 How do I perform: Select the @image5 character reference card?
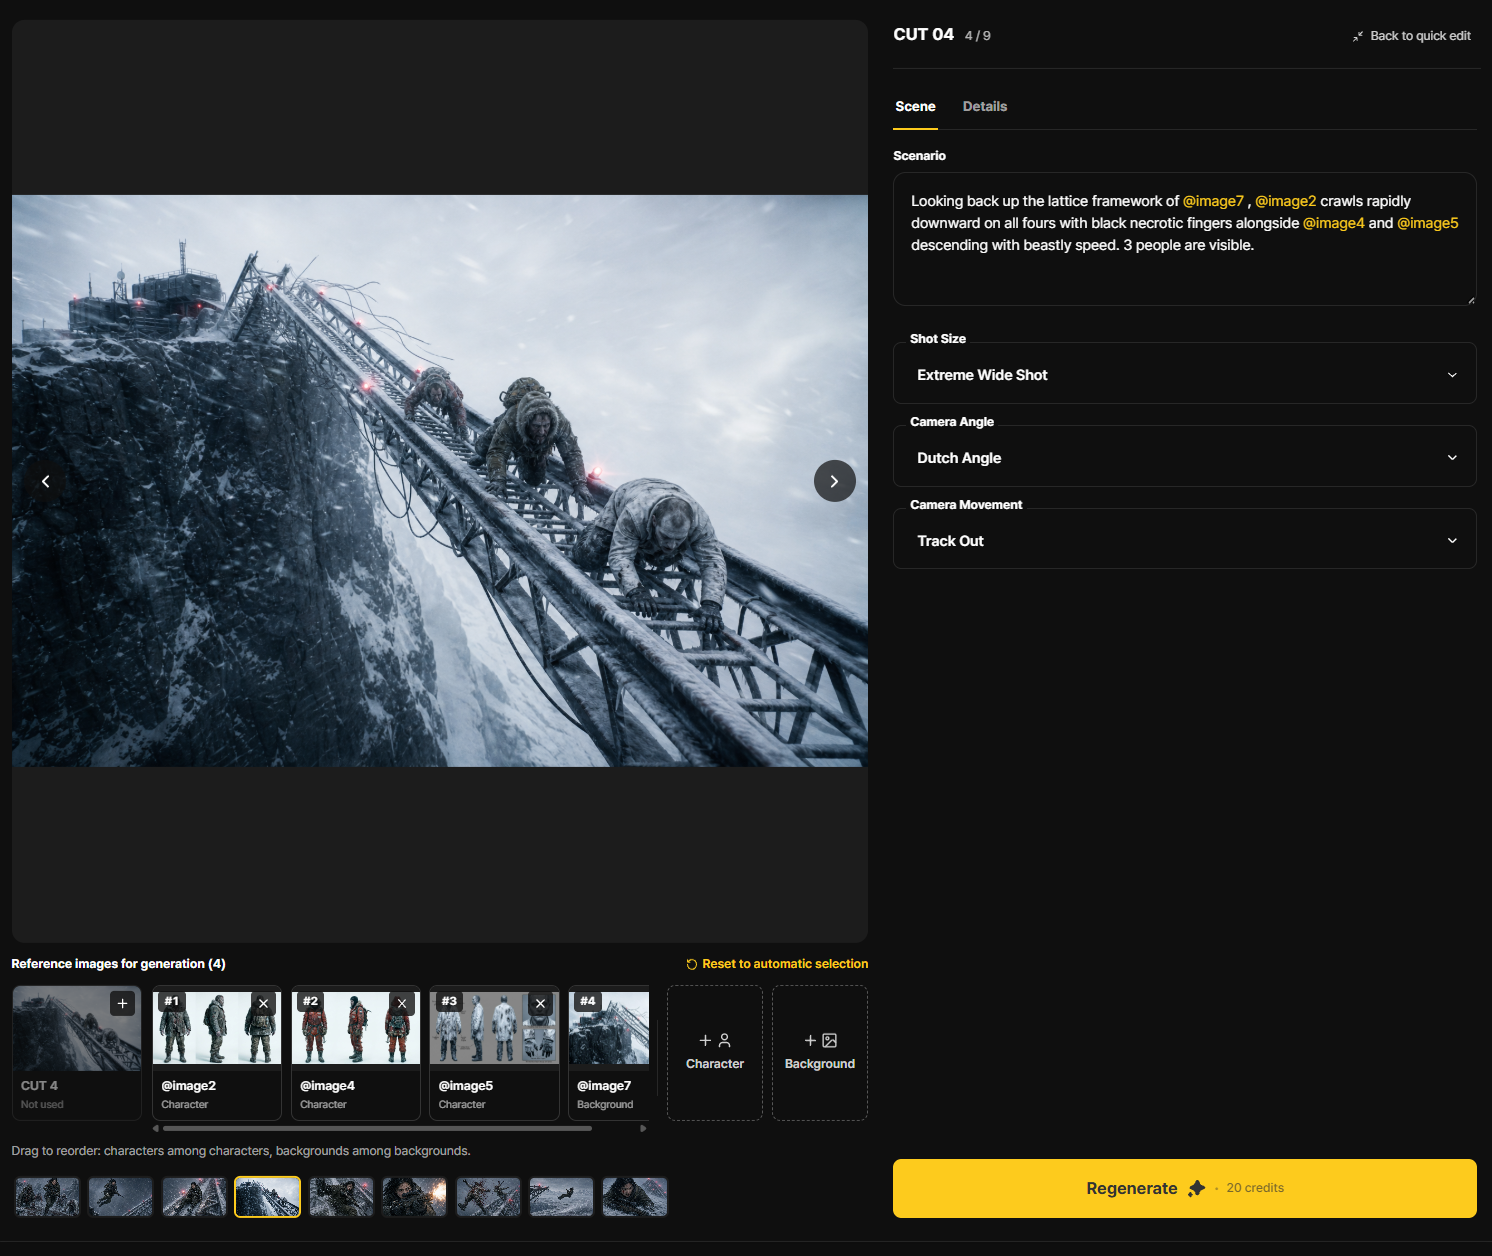click(x=494, y=1053)
